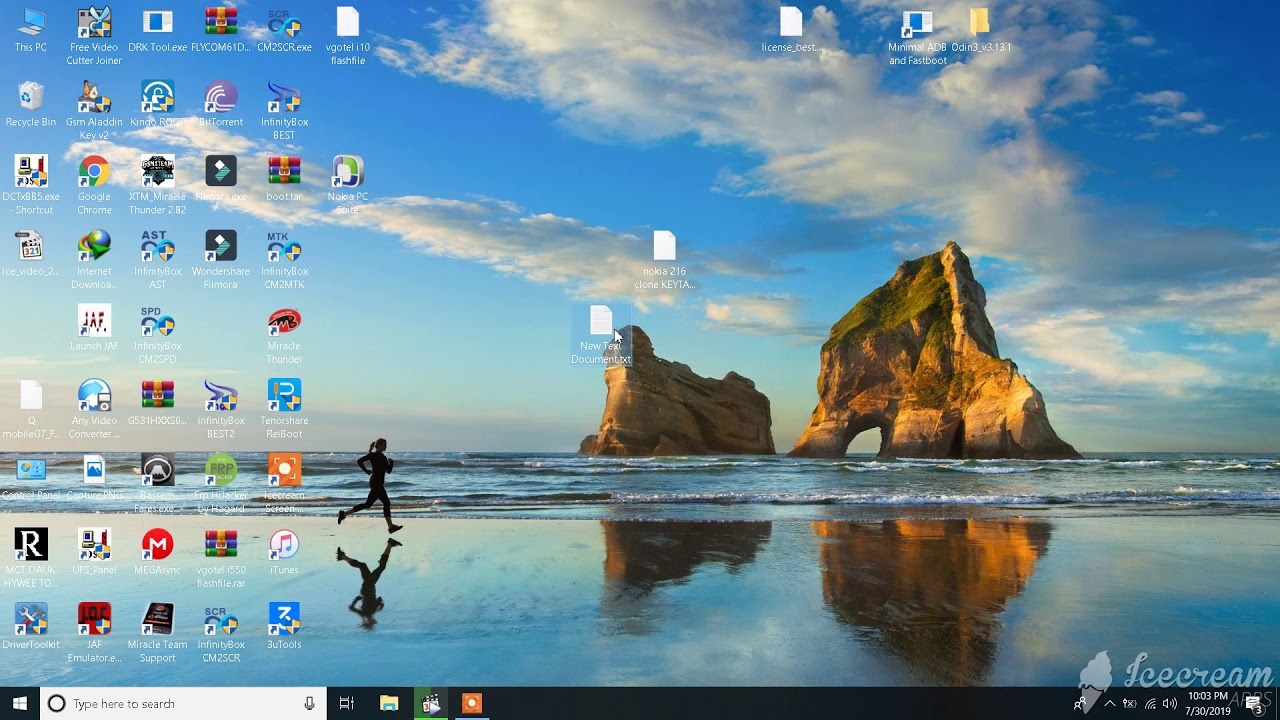Select the Tenorshare ReiBoot icon

(x=284, y=409)
